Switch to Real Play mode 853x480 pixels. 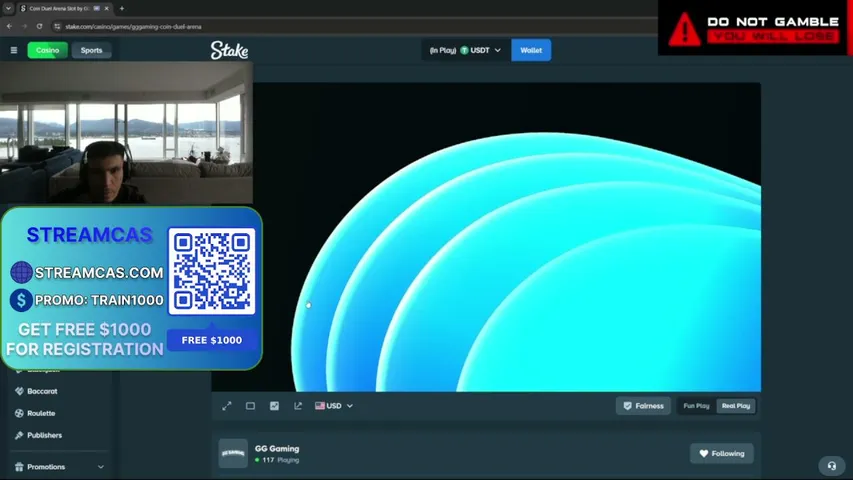pyautogui.click(x=736, y=406)
